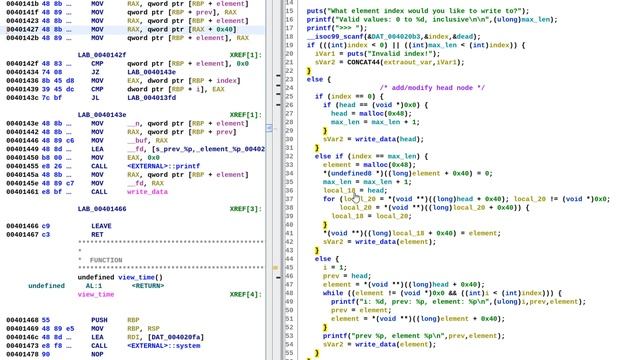Select the __buf MOV row at 00401446

coord(87,141)
